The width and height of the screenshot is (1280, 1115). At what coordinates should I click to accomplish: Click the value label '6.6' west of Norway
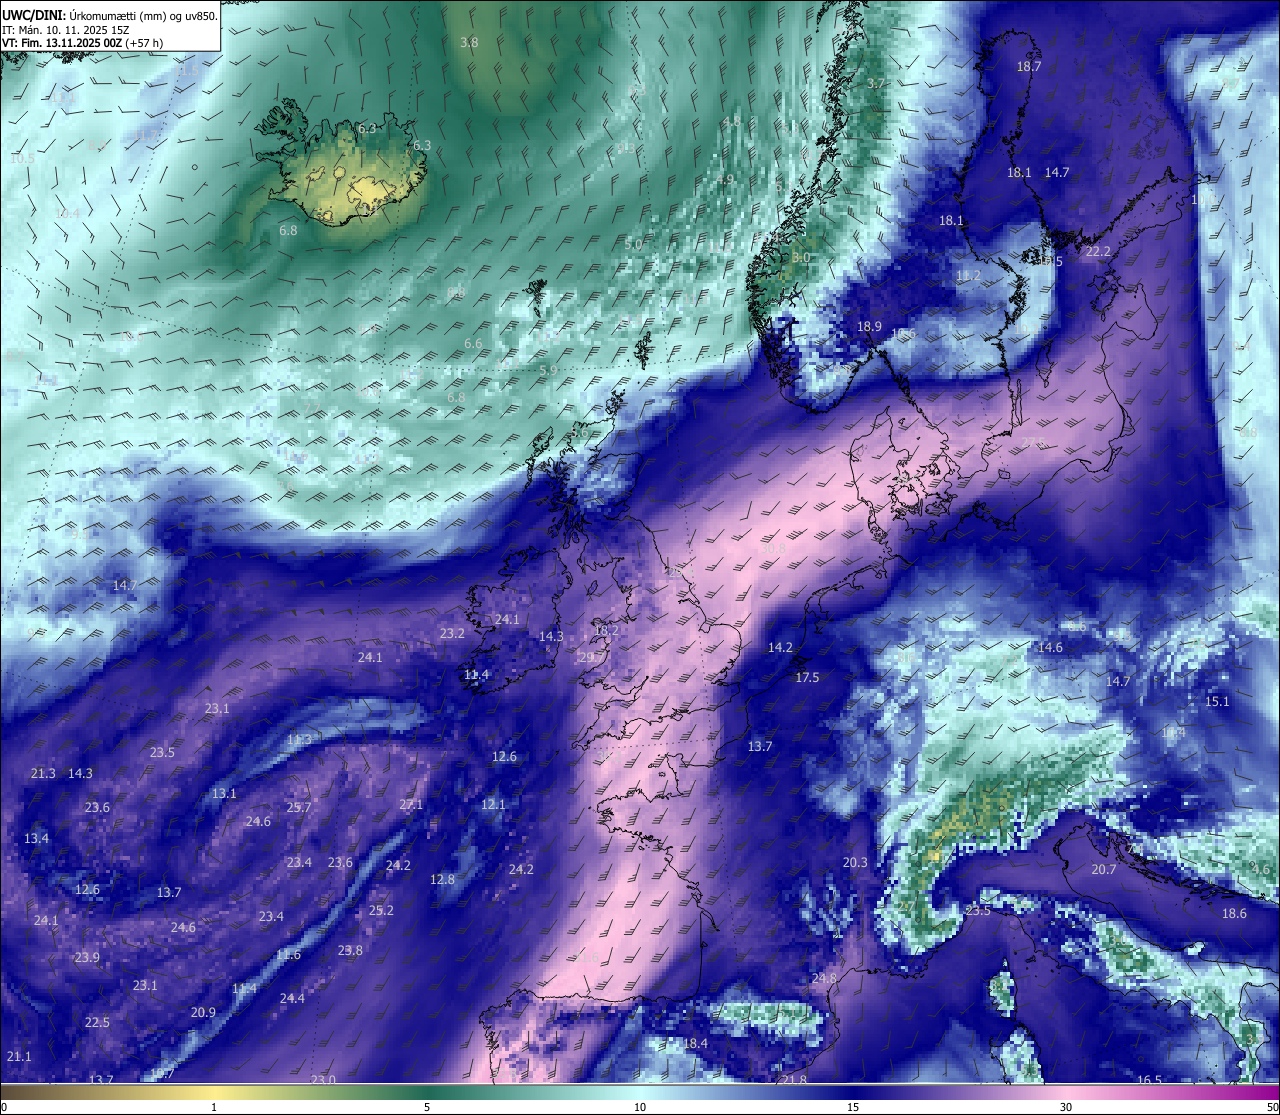[473, 344]
